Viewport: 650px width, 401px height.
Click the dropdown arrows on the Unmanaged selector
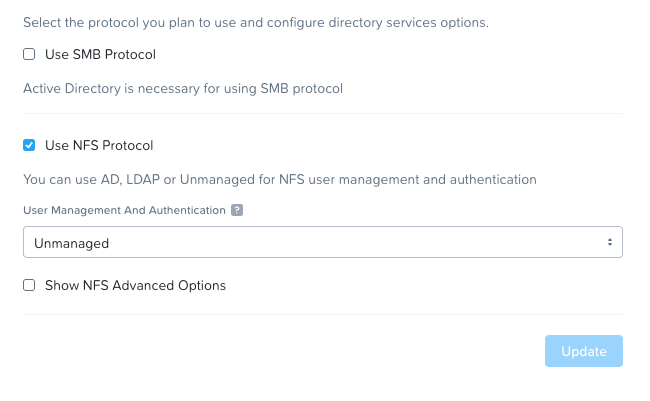[609, 242]
